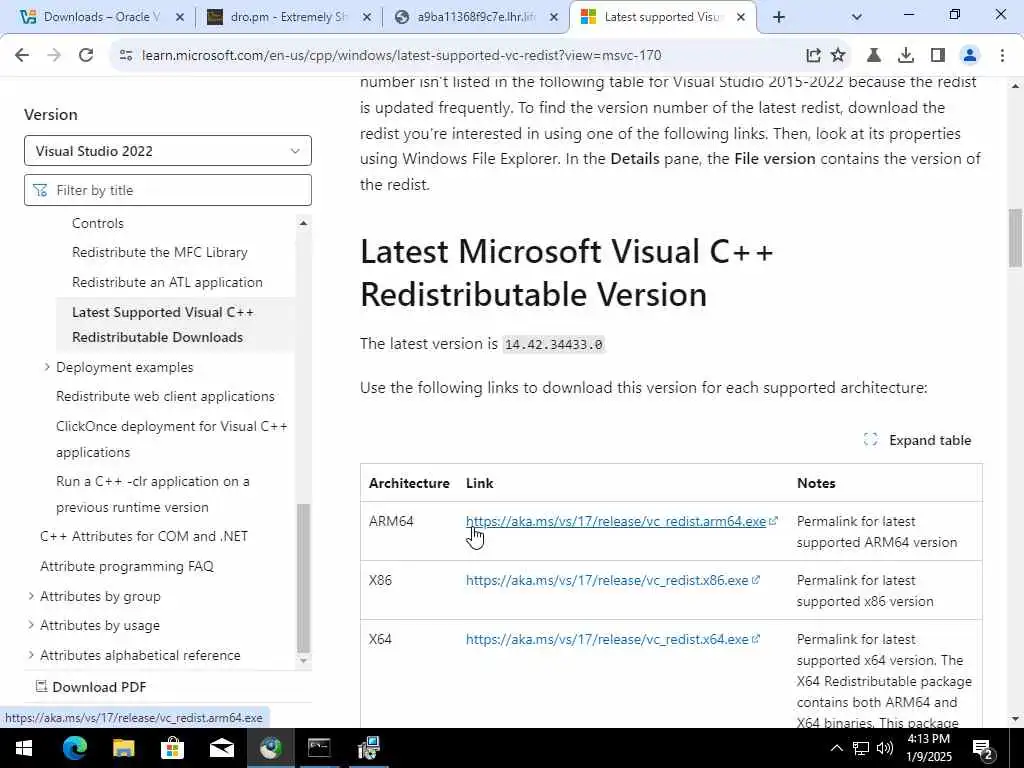Click page scrollbar down arrow
The height and width of the screenshot is (768, 1024).
[x=1015, y=720]
